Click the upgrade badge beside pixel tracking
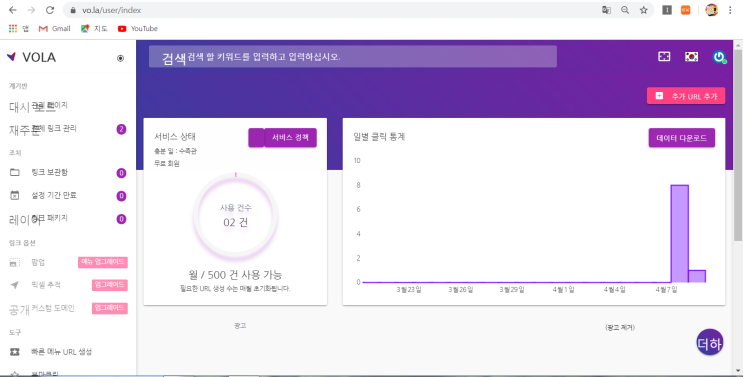The height and width of the screenshot is (377, 743). point(110,285)
